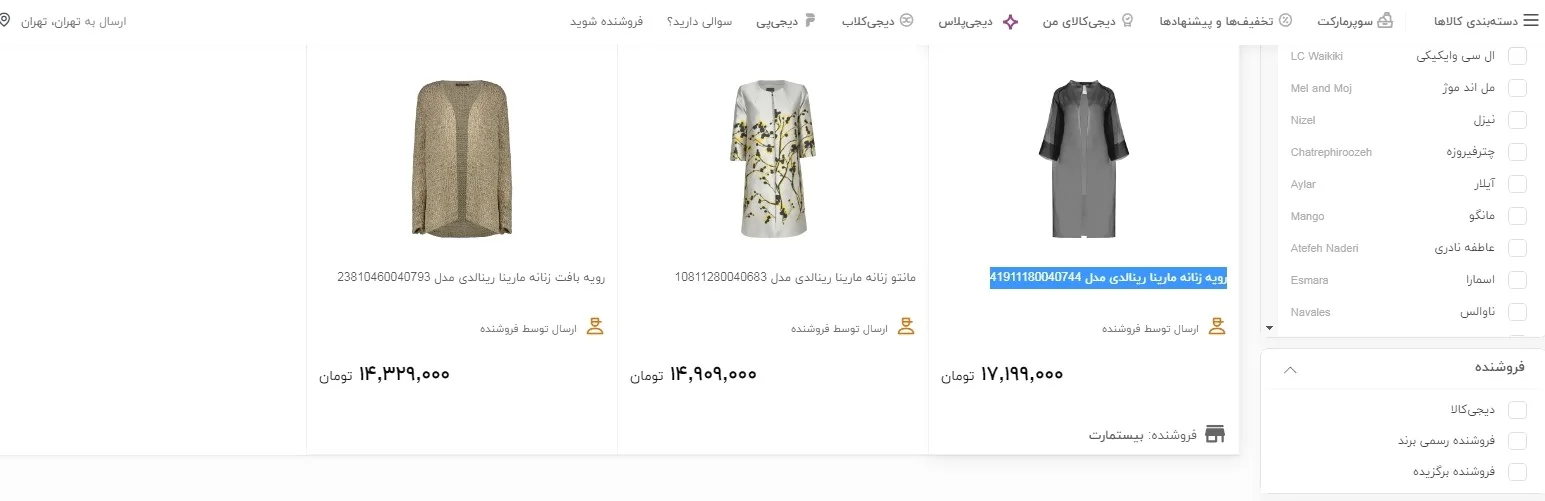Viewport: 1545px width, 501px height.
Task: Select the Esmara brand checkbox
Action: (1517, 280)
